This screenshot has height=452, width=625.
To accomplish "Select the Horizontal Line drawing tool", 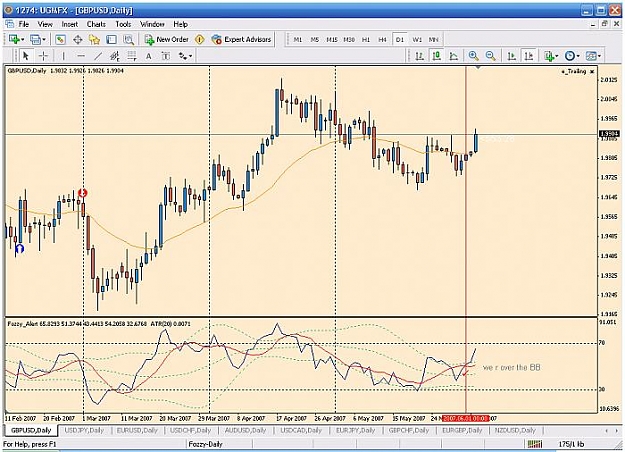I will coord(81,56).
